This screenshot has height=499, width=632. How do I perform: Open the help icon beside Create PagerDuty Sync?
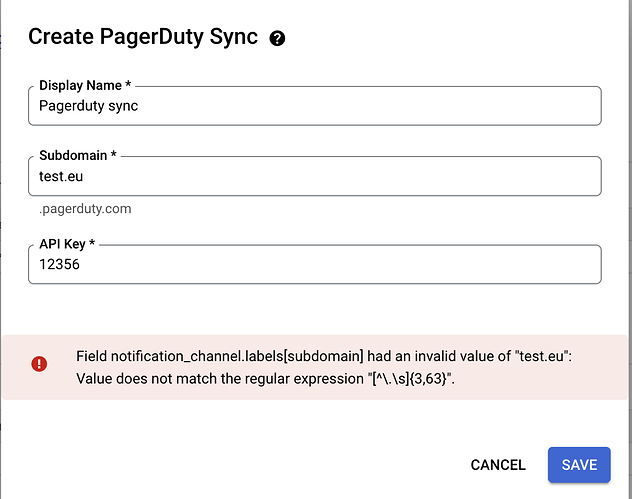(277, 38)
